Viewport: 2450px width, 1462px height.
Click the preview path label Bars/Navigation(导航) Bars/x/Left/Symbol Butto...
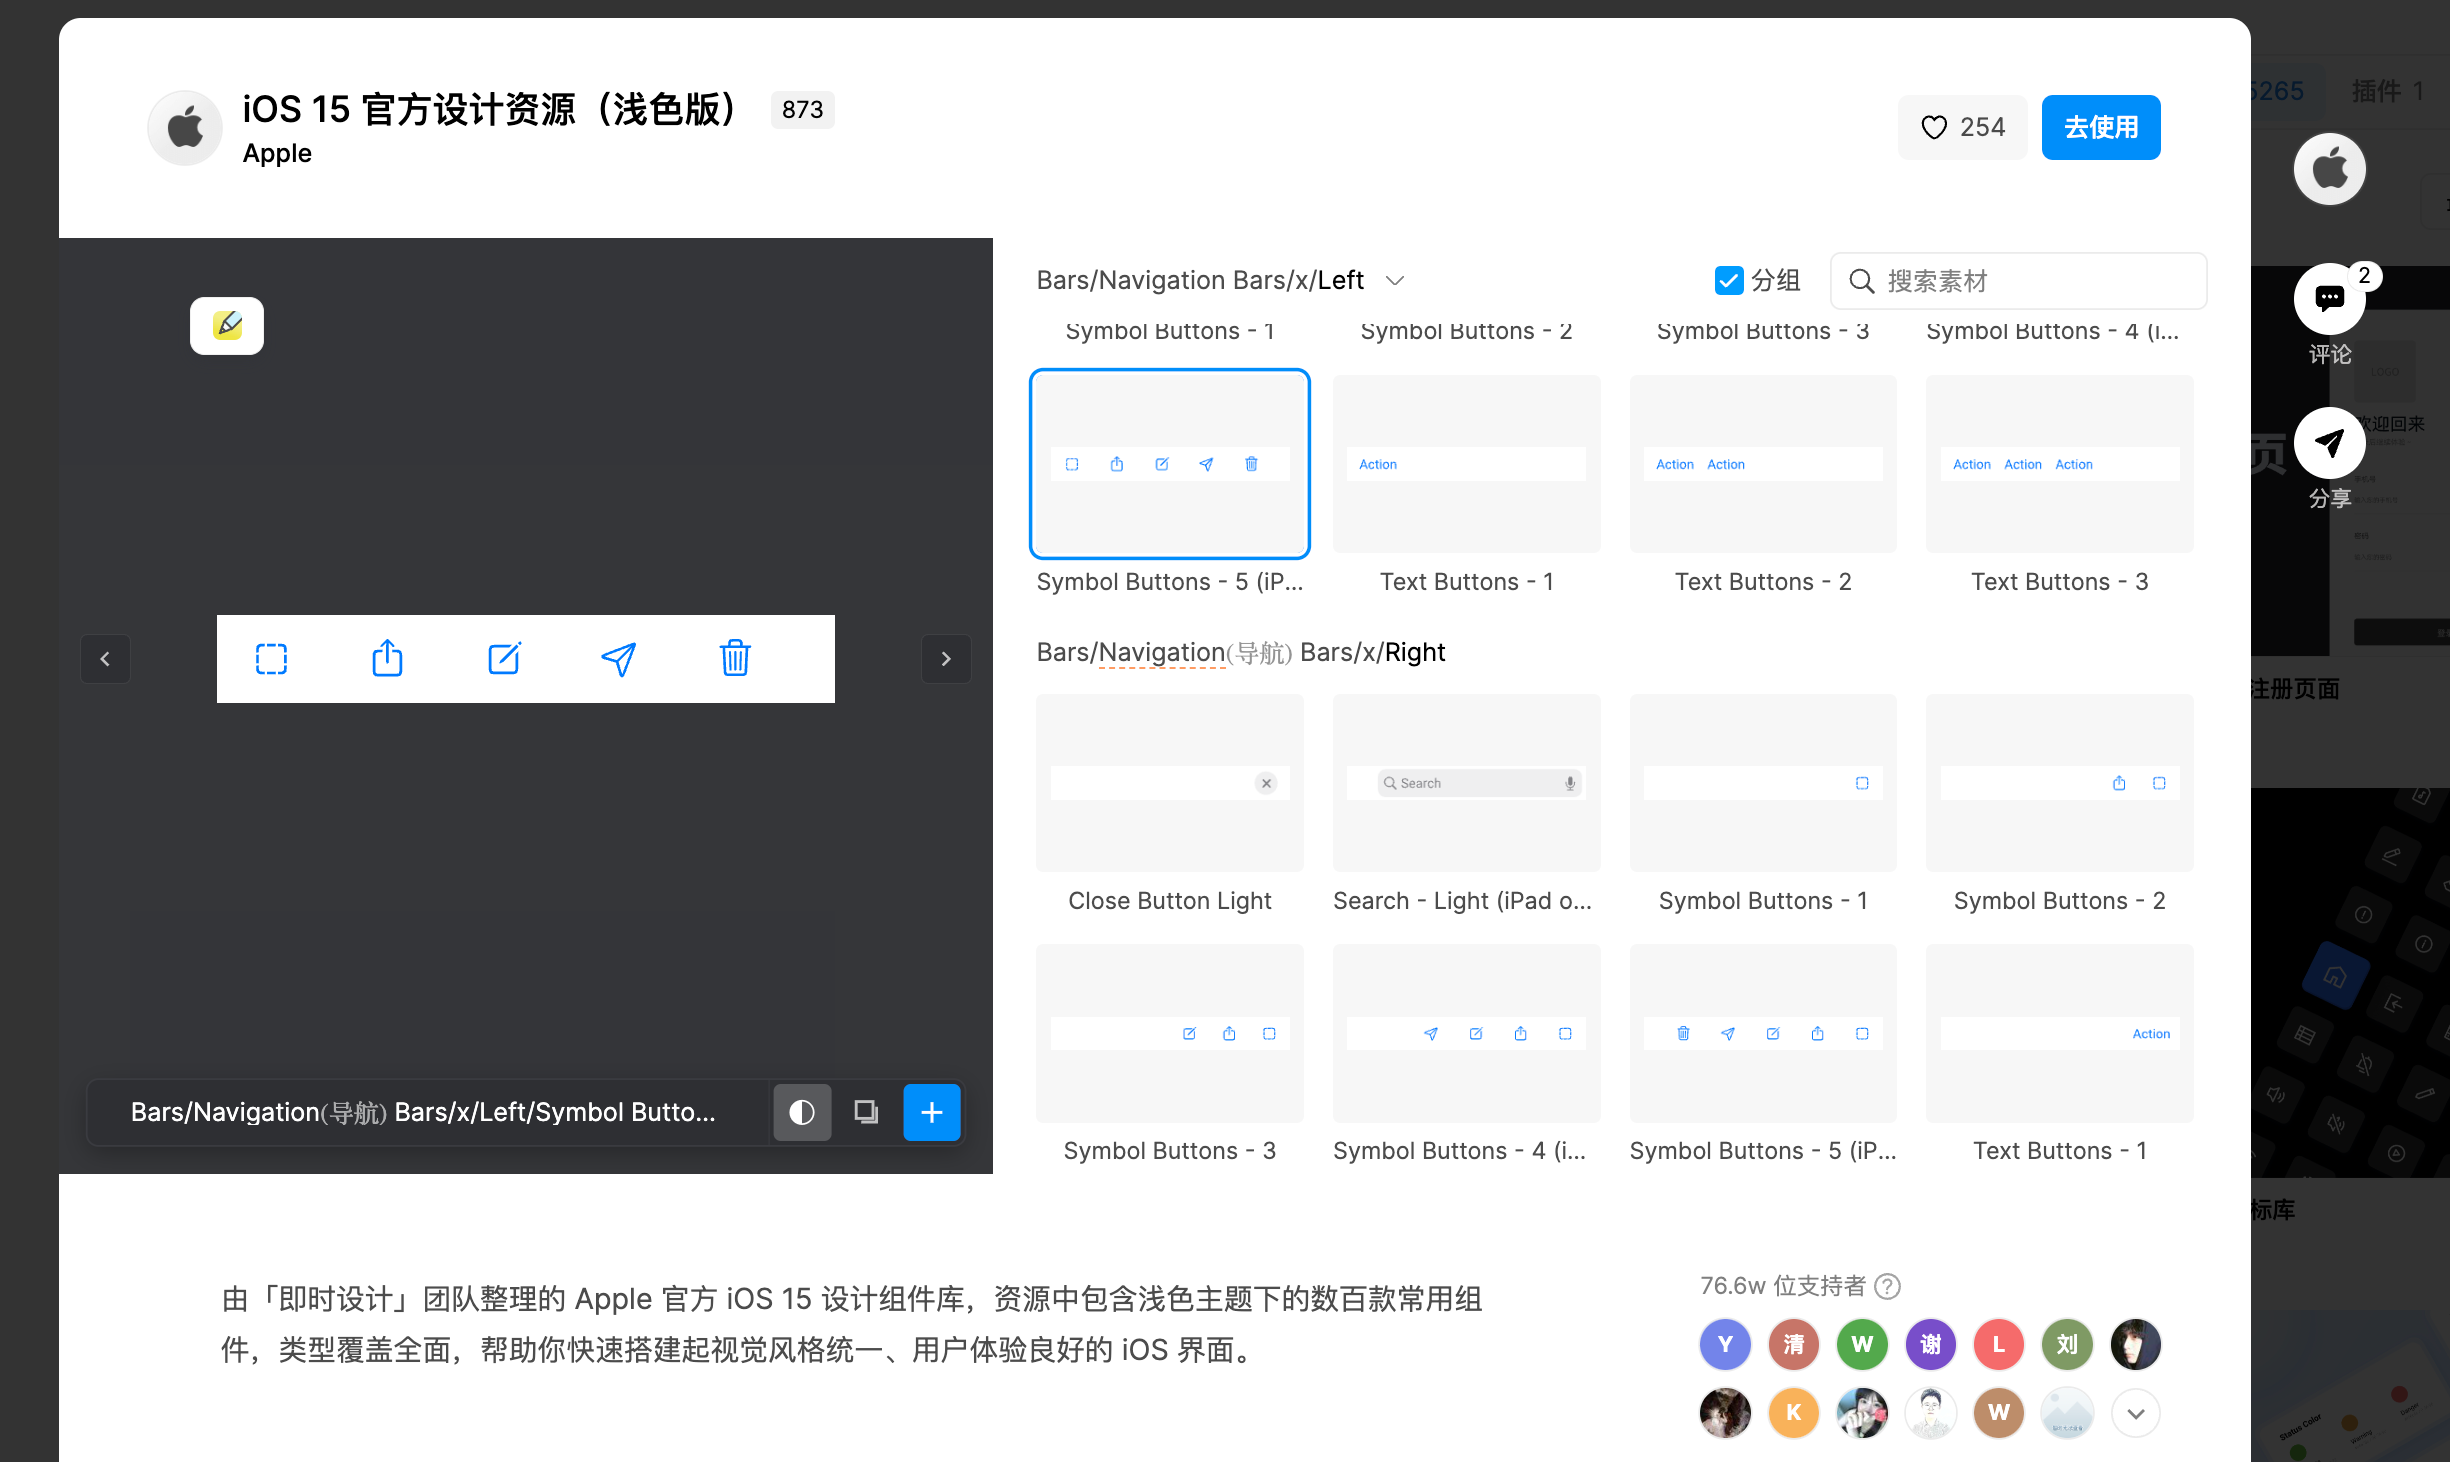(x=423, y=1112)
